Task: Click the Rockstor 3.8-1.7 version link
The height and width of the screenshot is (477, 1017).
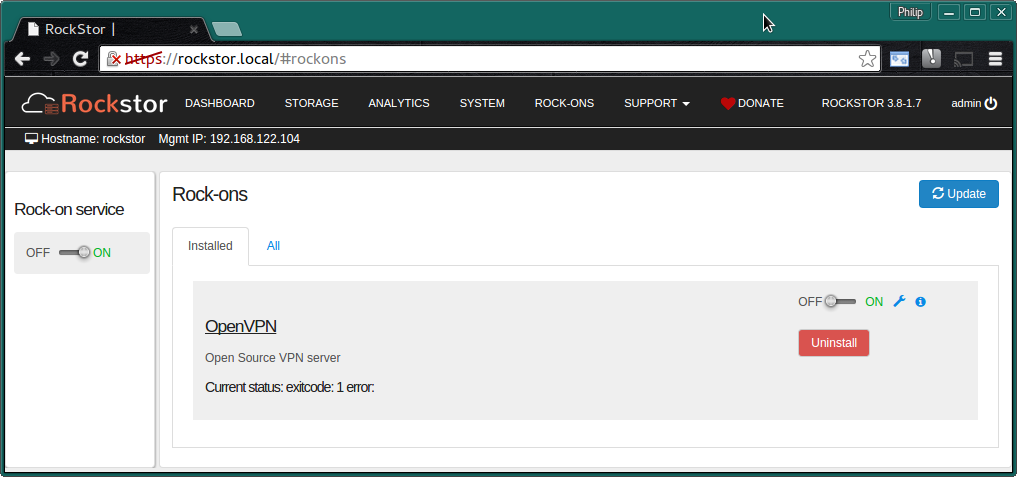Action: point(871,103)
